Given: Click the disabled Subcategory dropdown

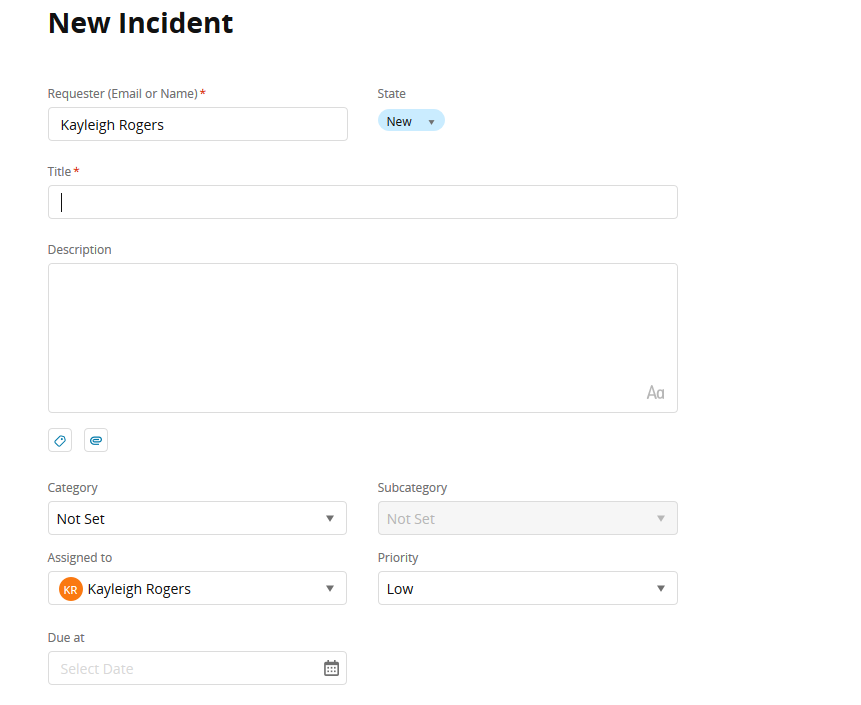Looking at the screenshot, I should 527,518.
